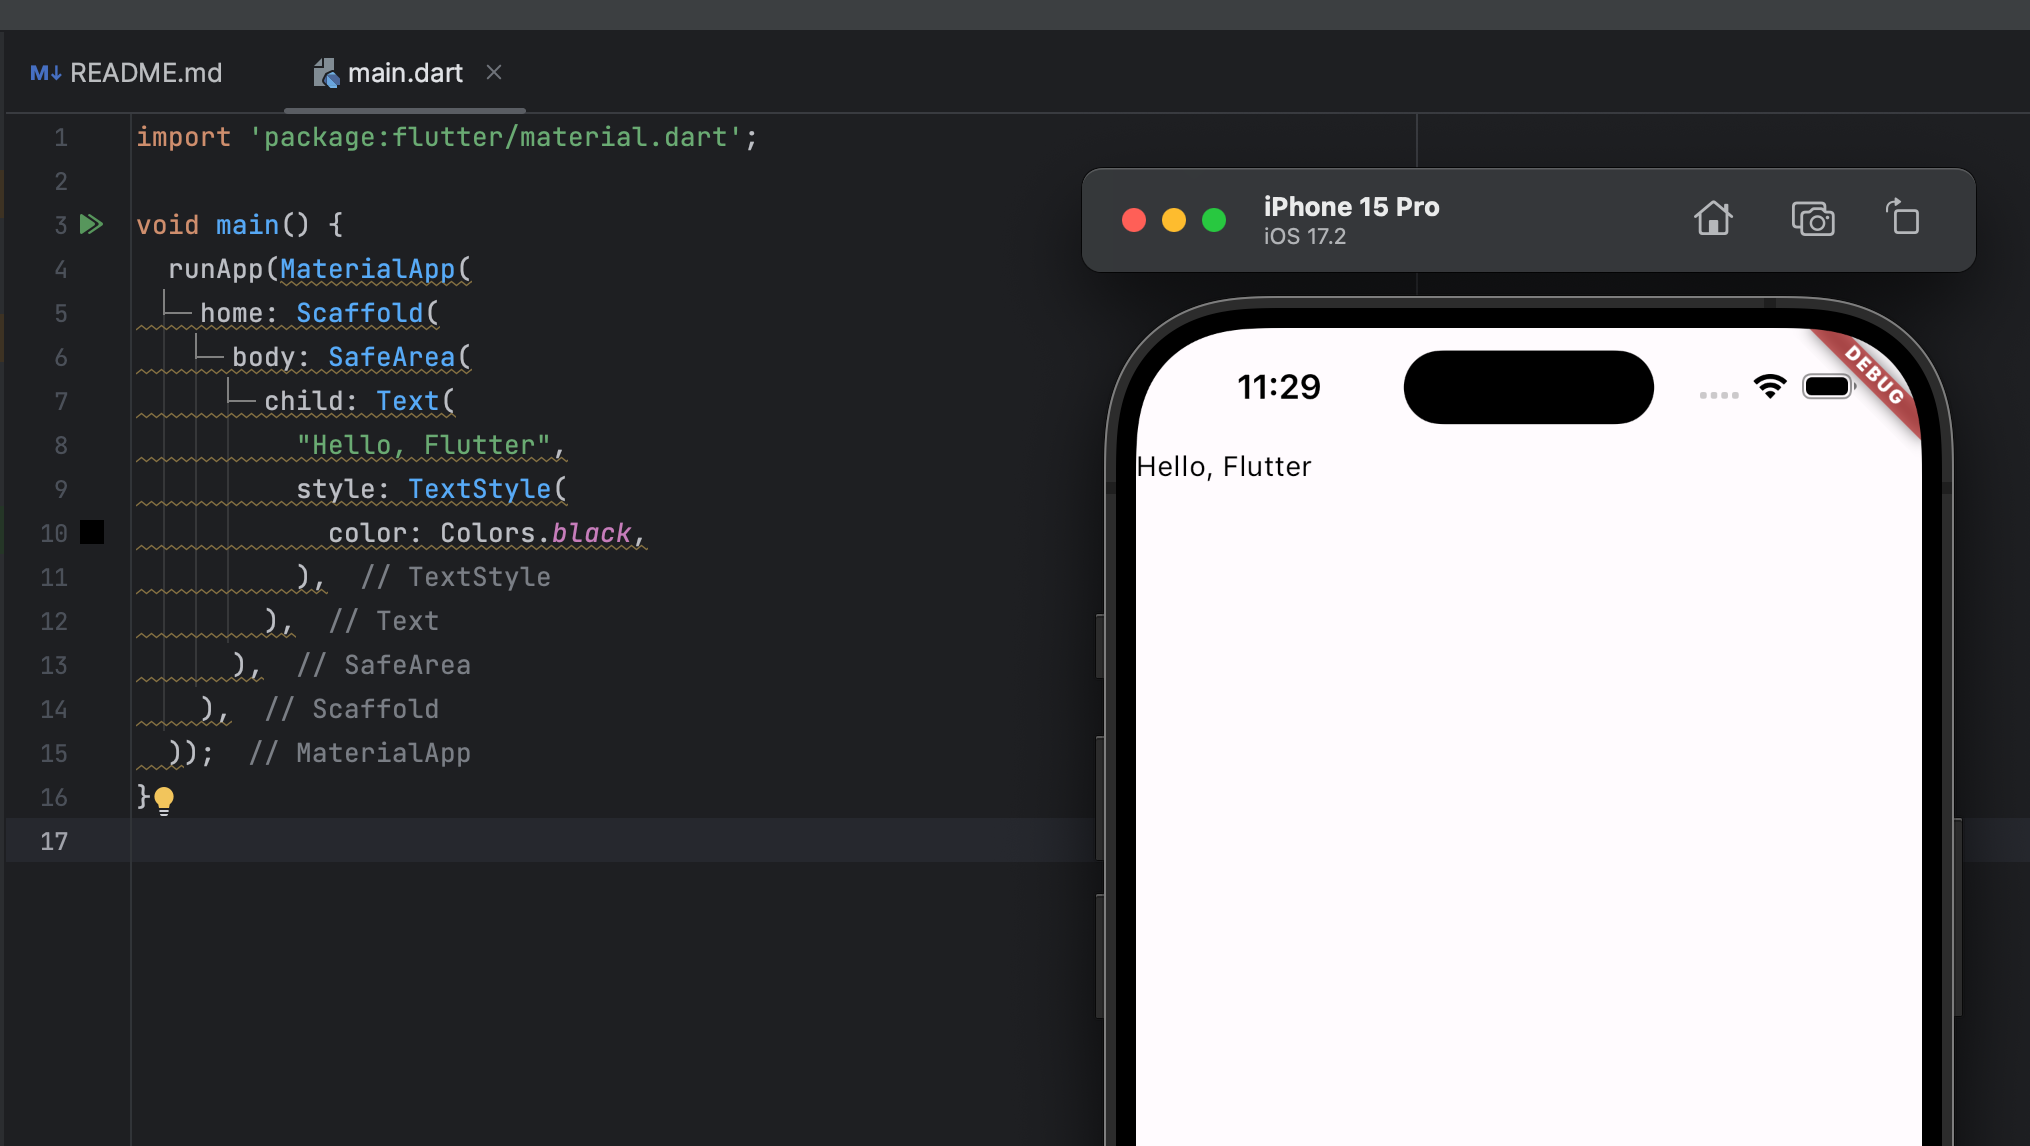
Task: Click the TextStyle class reference
Action: [x=480, y=489]
